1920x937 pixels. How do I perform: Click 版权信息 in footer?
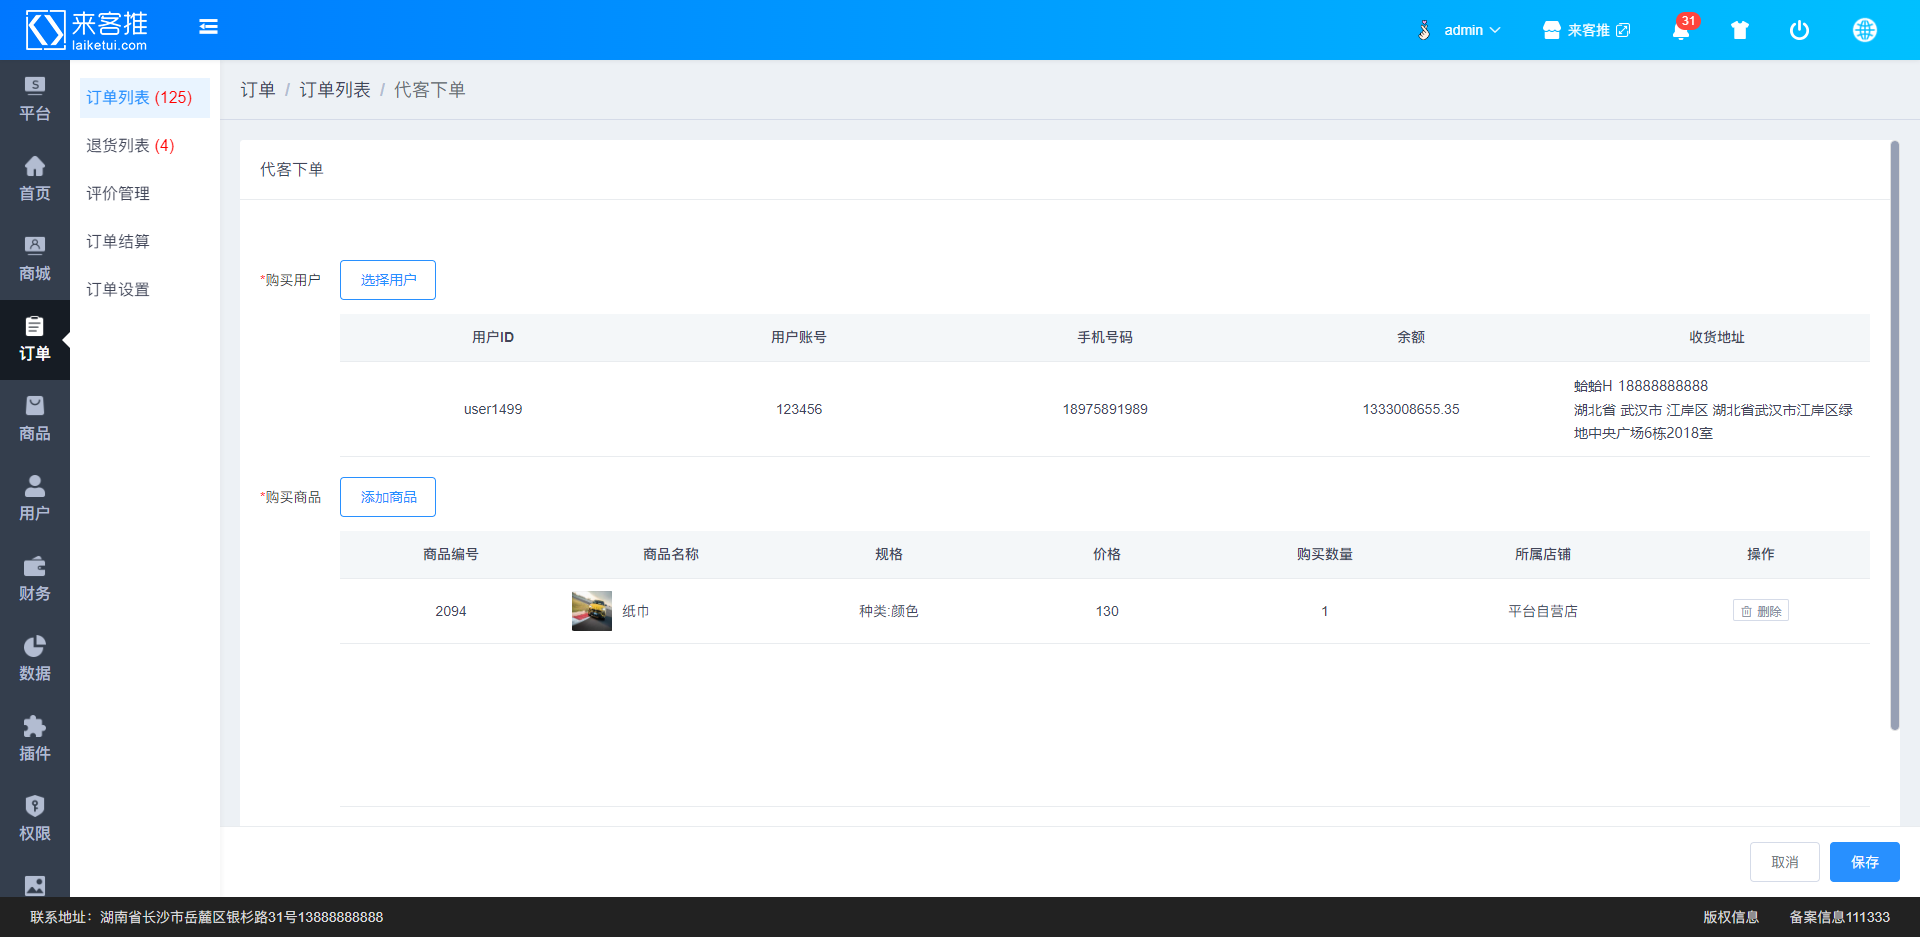coord(1731,917)
